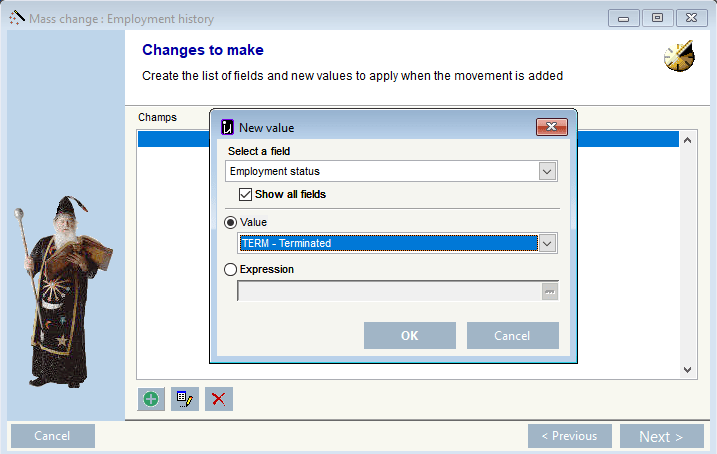Screen dimensions: 717x454
Task: Close the New value dialog
Action: coord(551,127)
